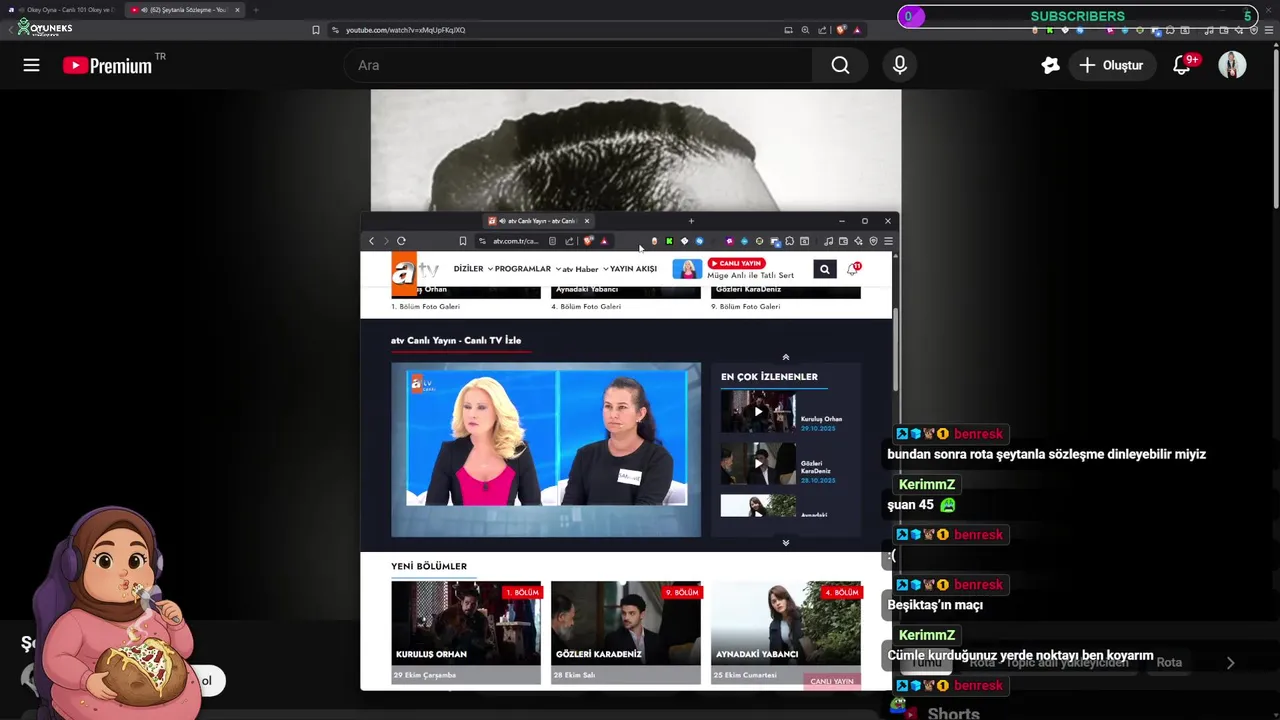1280x720 pixels.
Task: Expand more chips with the right chevron
Action: click(1230, 662)
